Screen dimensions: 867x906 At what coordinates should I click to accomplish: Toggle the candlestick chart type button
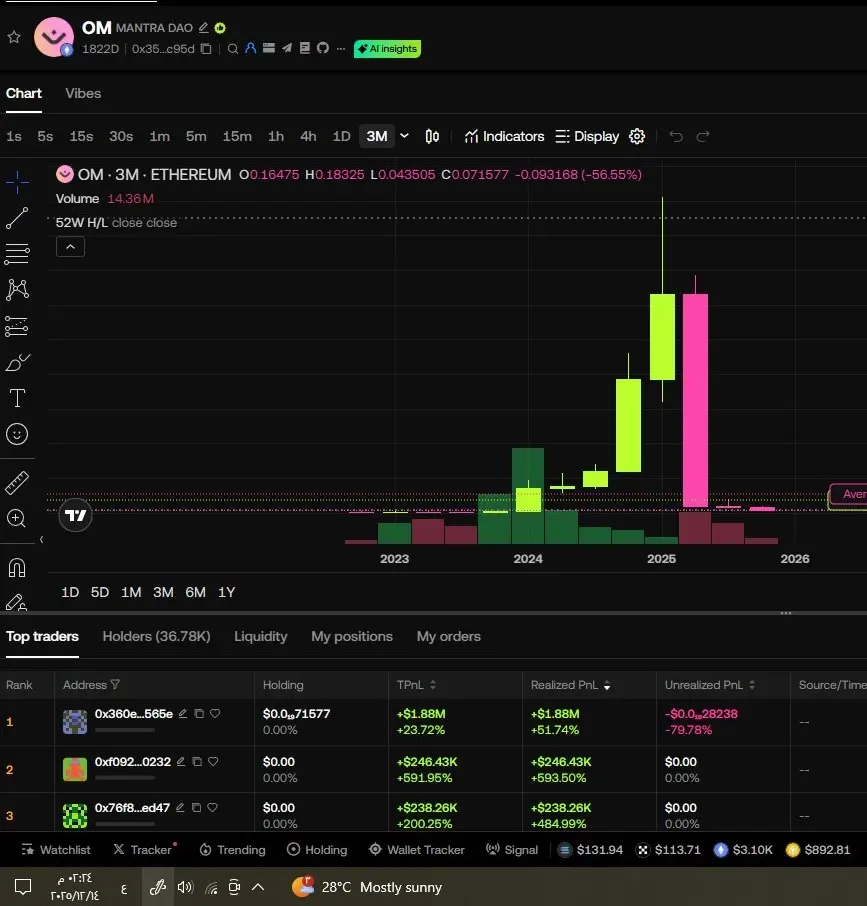pyautogui.click(x=432, y=136)
